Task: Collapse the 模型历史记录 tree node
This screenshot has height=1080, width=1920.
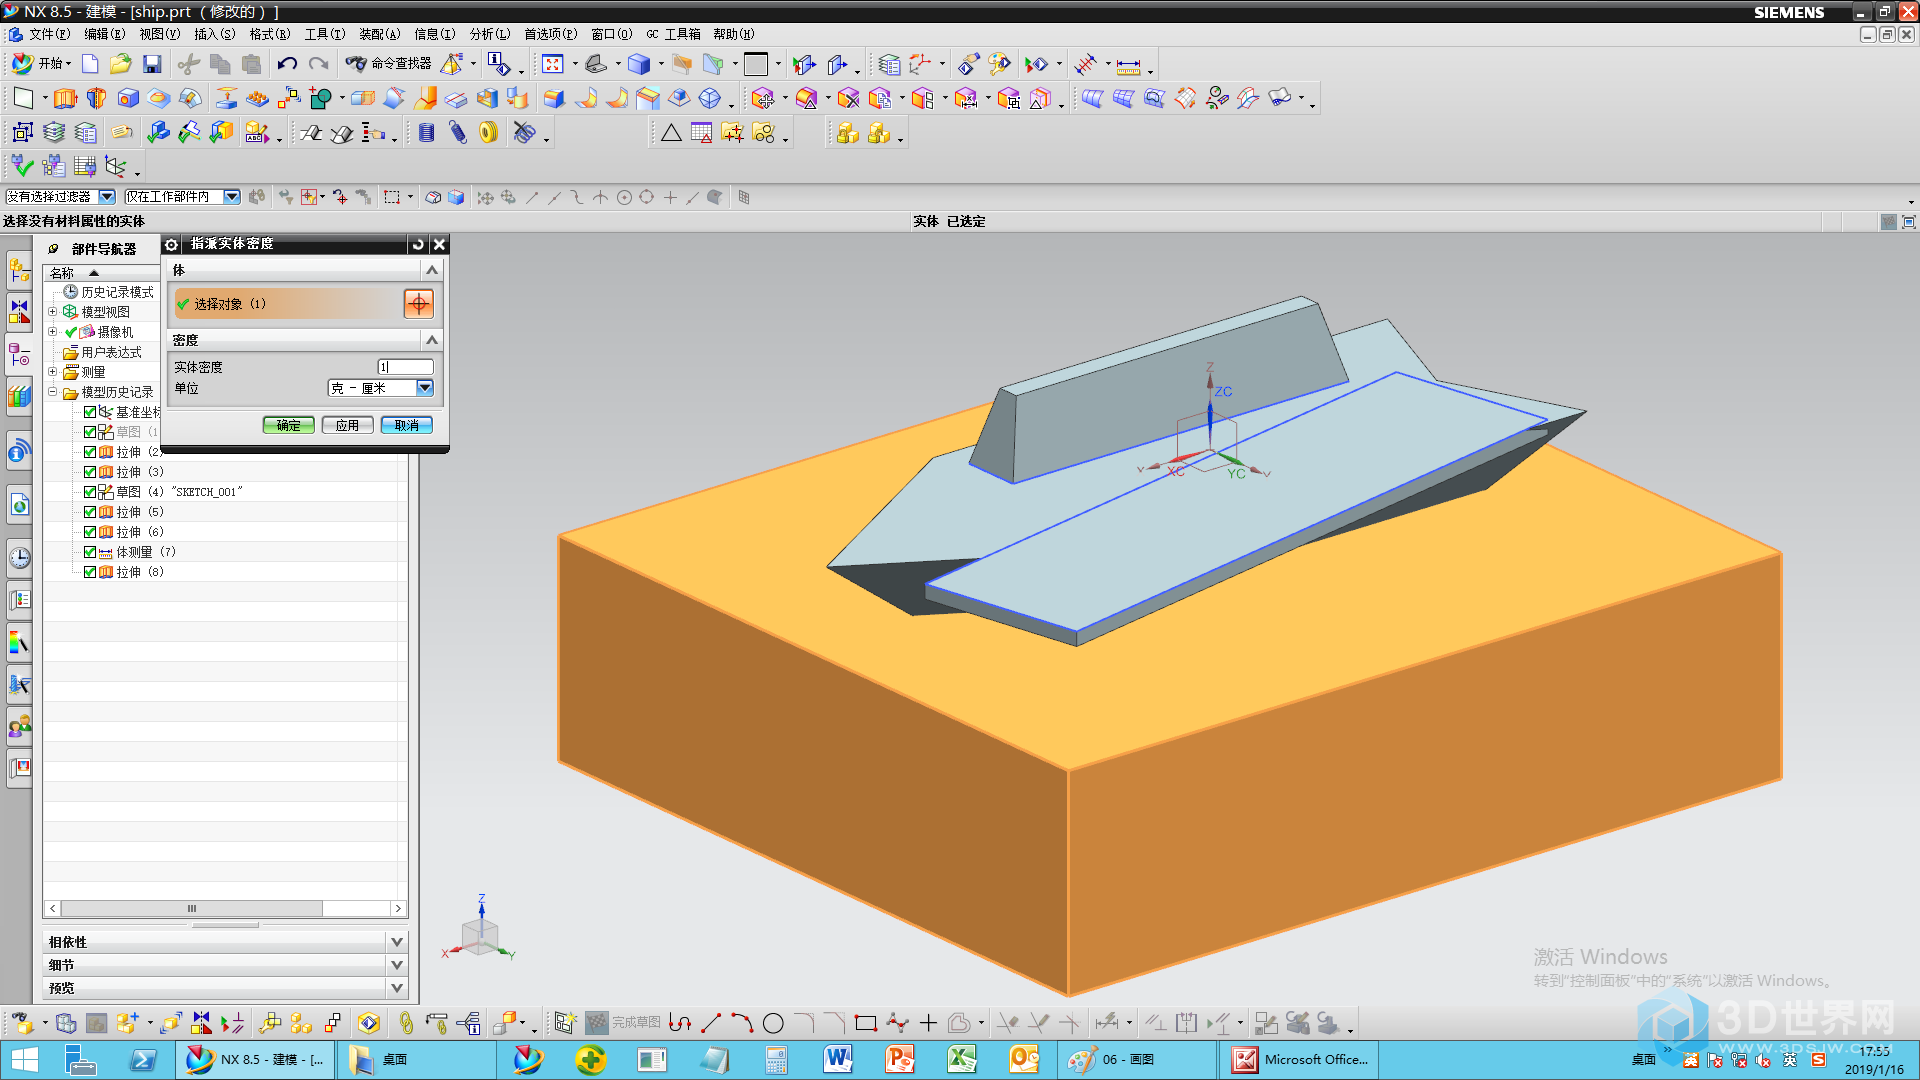Action: (53, 392)
